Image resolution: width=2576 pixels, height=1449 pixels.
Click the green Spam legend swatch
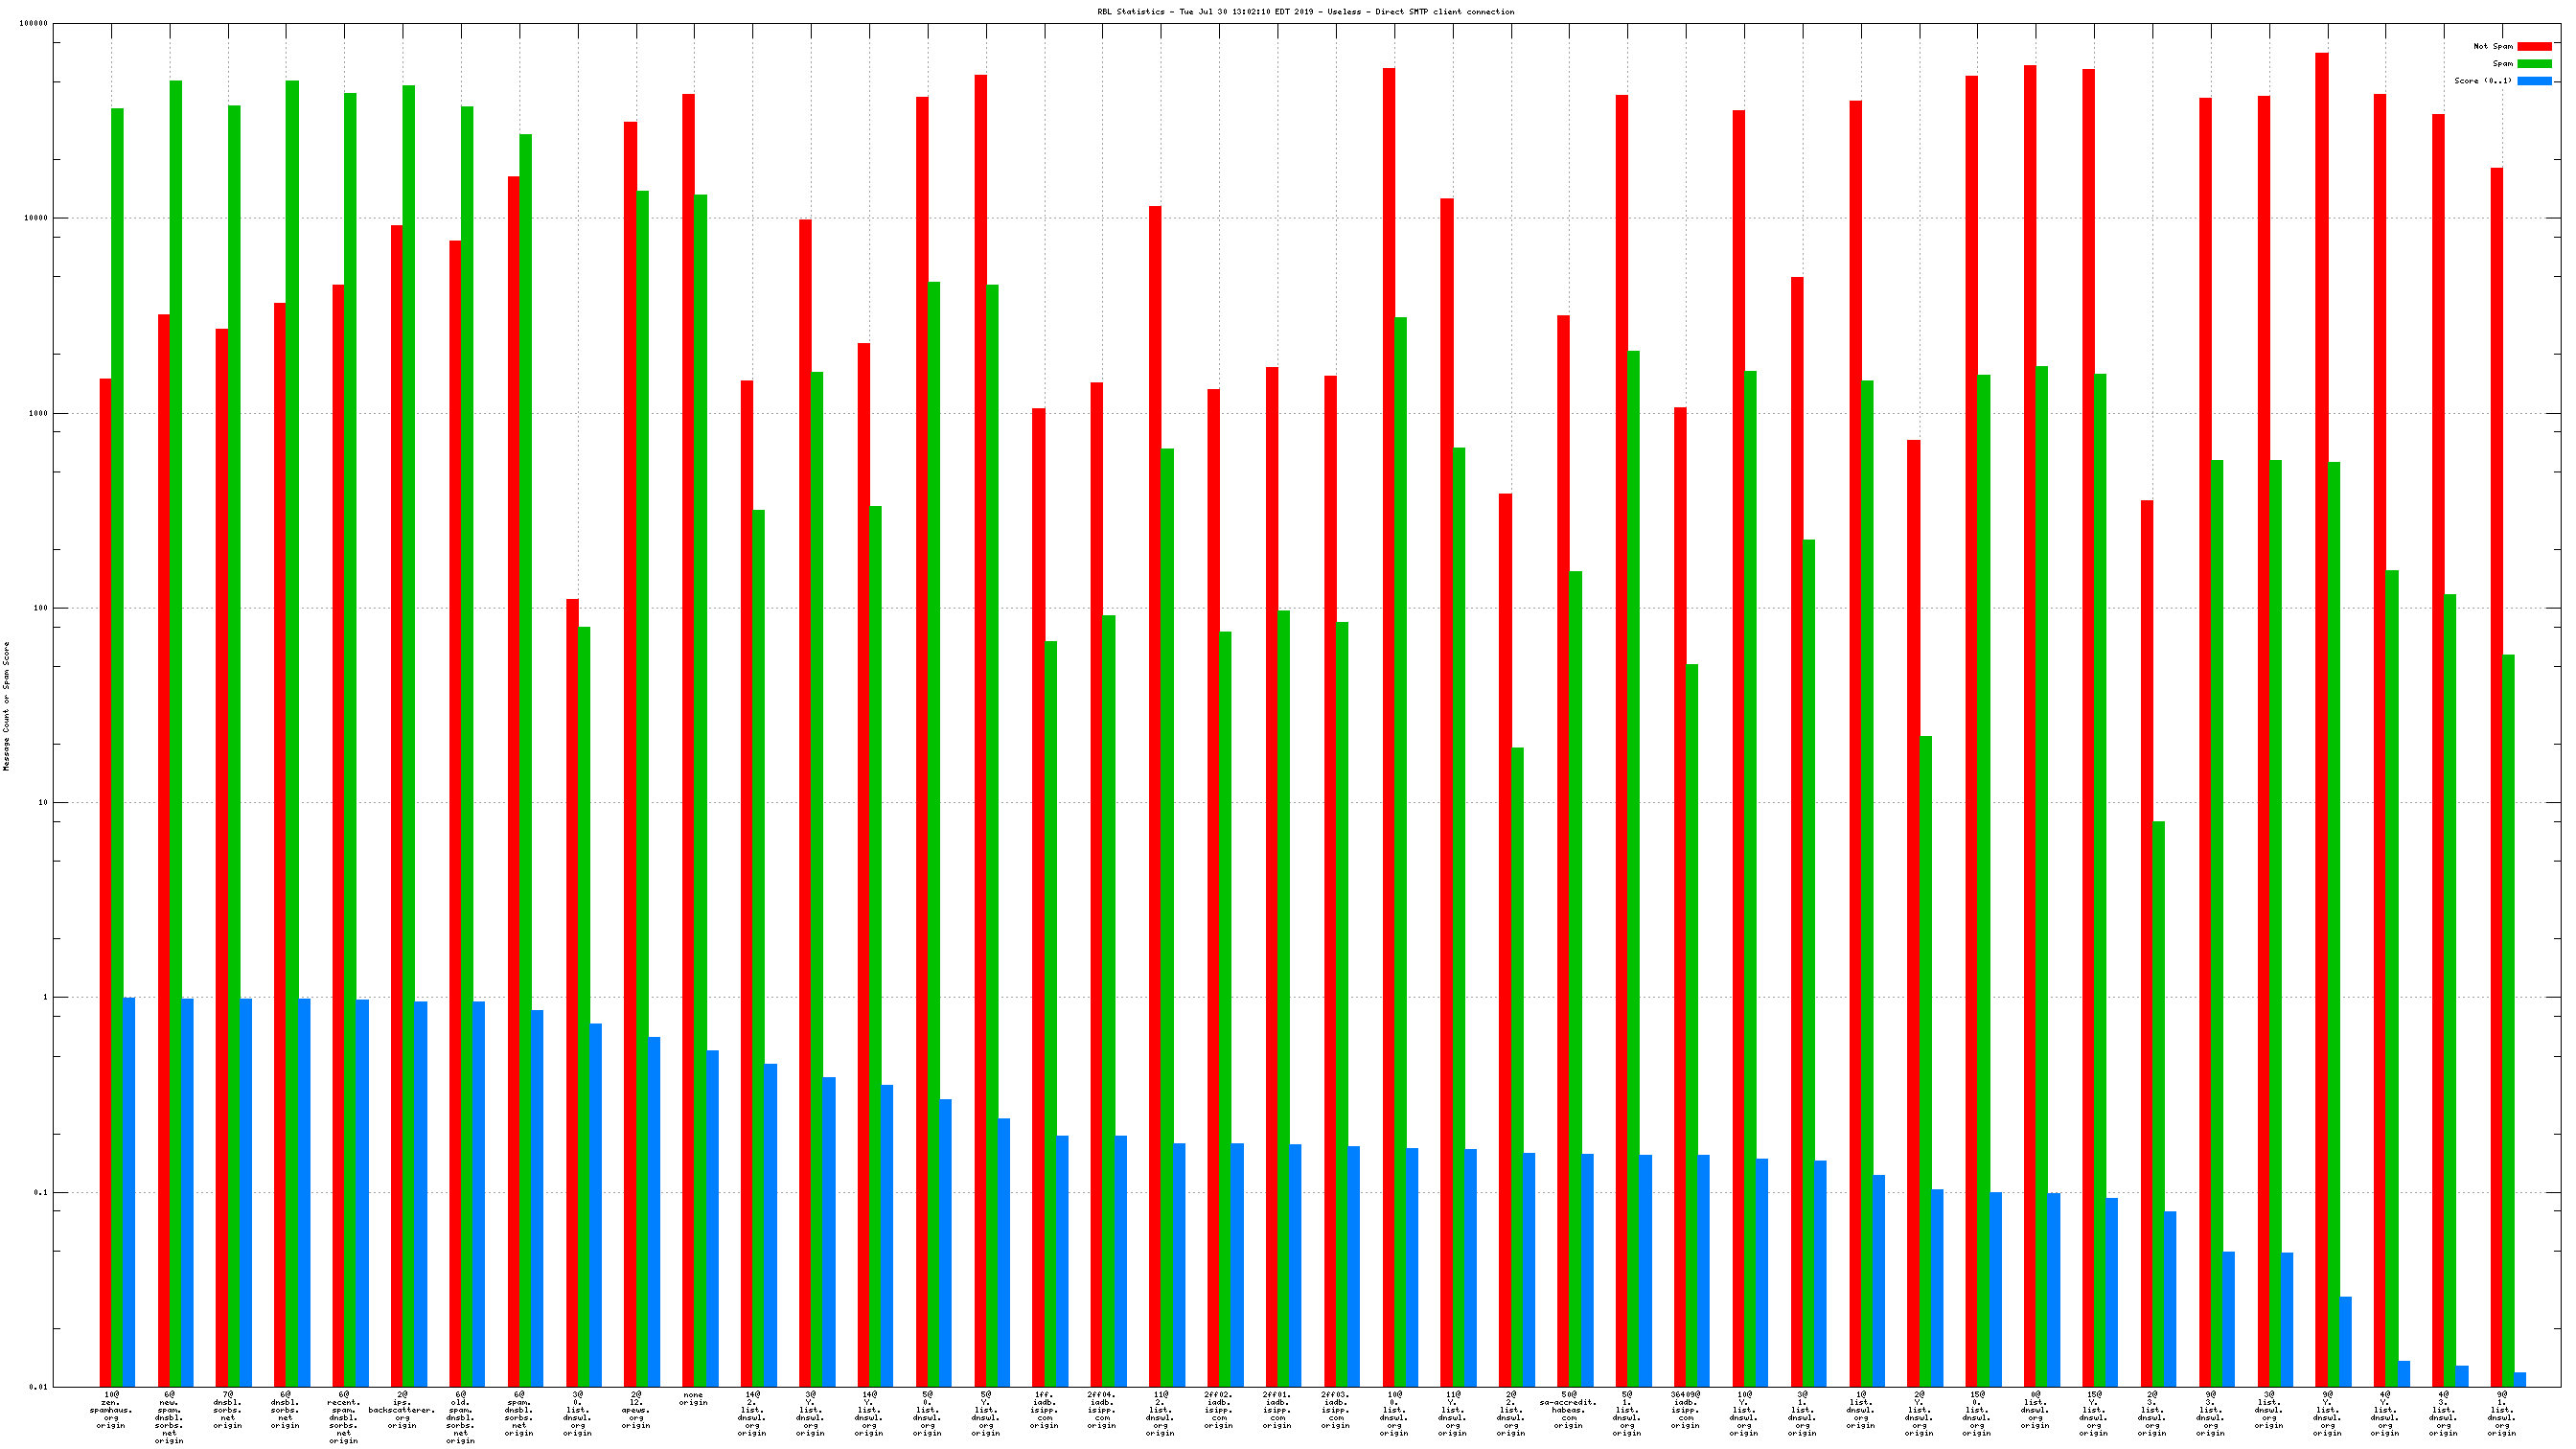click(2533, 64)
